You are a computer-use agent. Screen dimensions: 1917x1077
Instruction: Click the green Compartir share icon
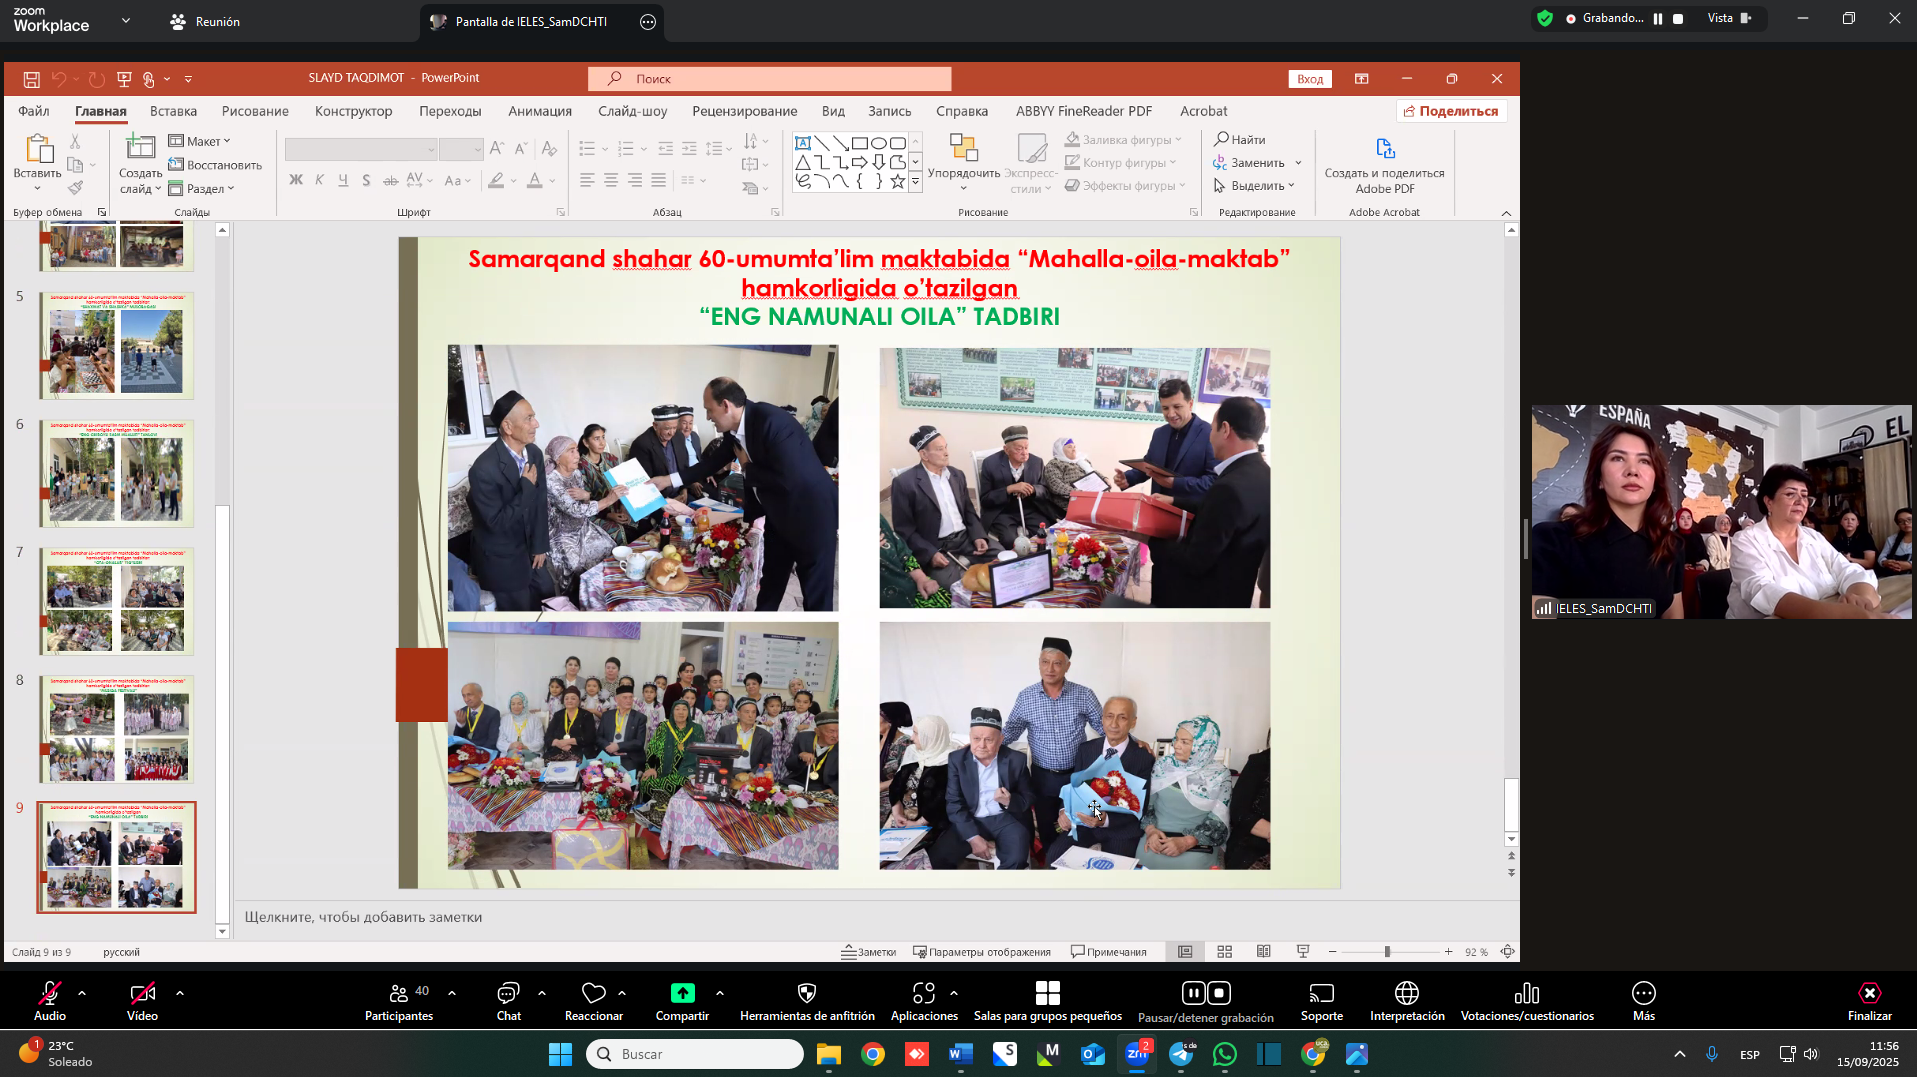(682, 993)
